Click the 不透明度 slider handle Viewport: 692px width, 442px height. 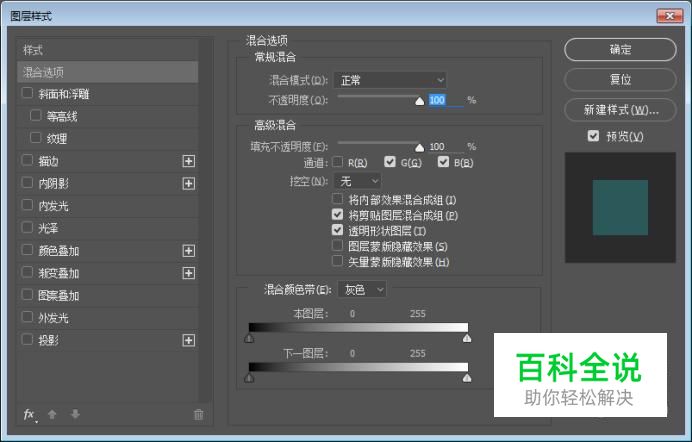point(420,101)
